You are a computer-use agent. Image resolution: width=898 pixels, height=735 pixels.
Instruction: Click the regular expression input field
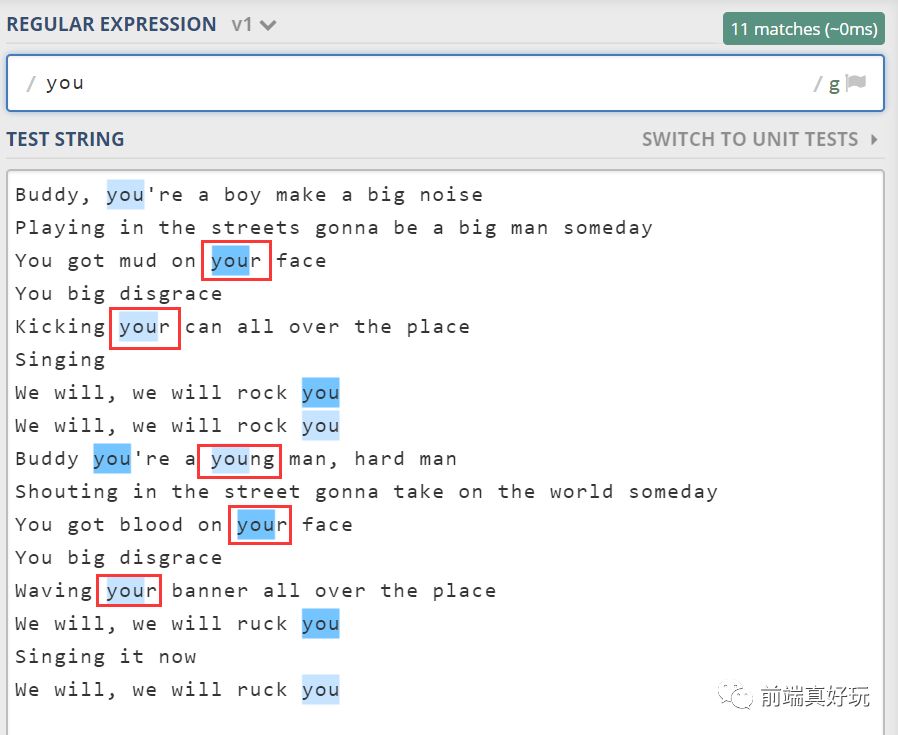click(x=445, y=83)
